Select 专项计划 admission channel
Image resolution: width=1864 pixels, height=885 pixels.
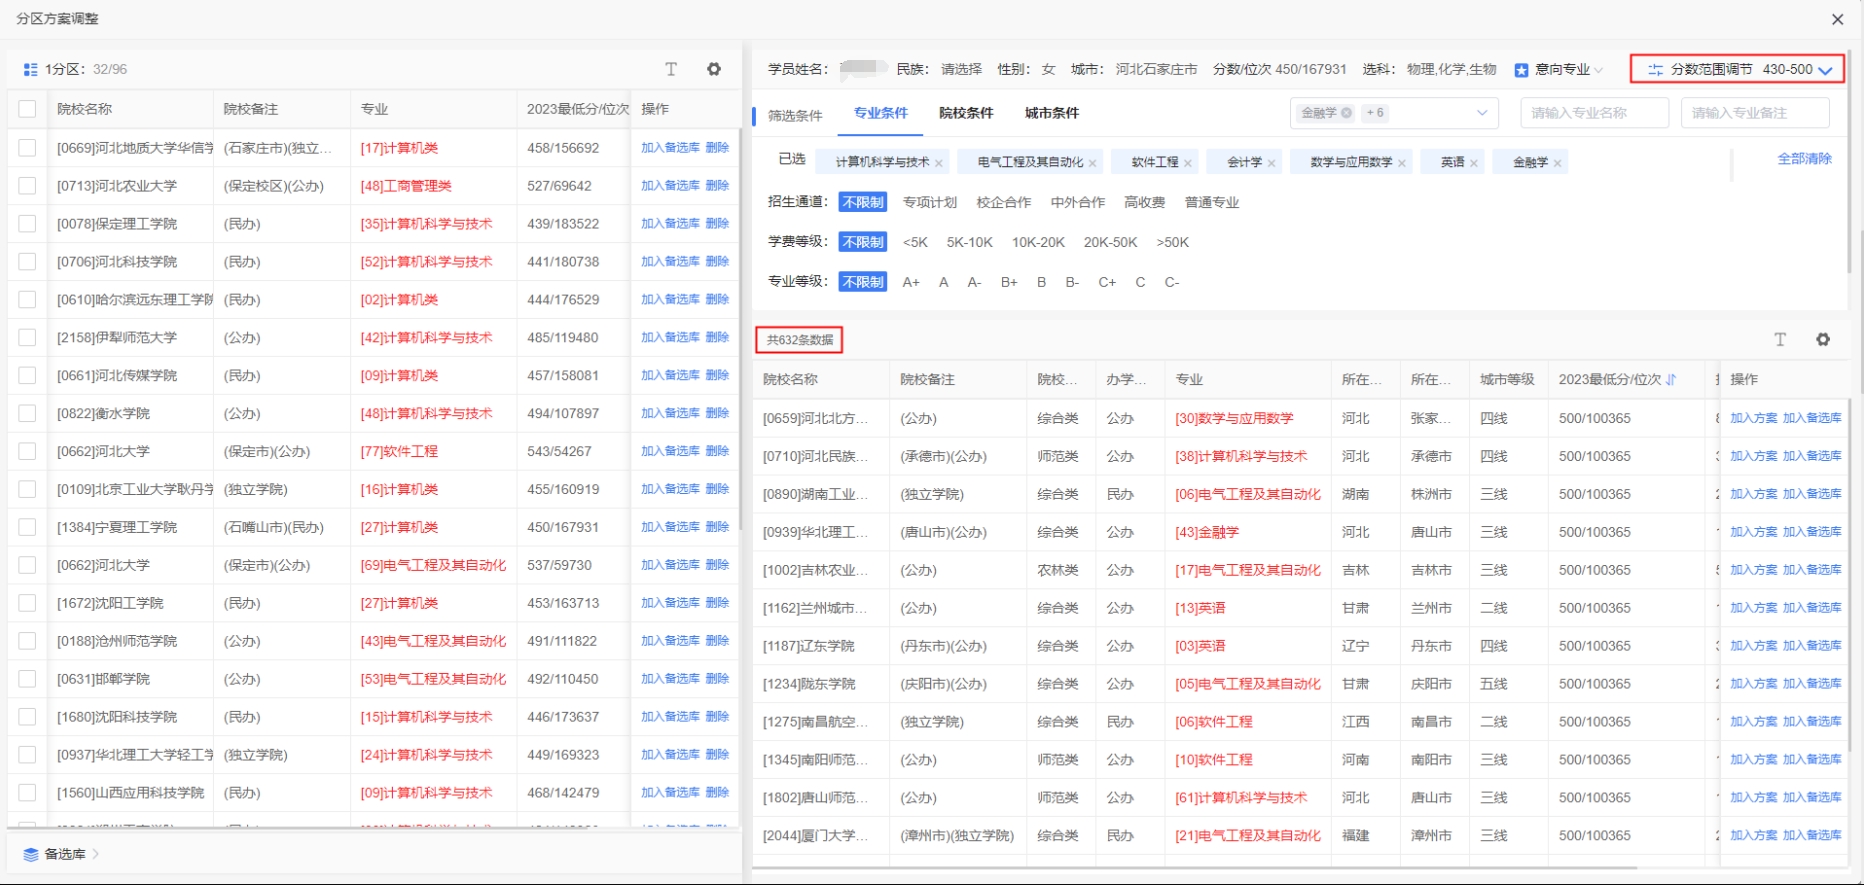click(x=930, y=202)
